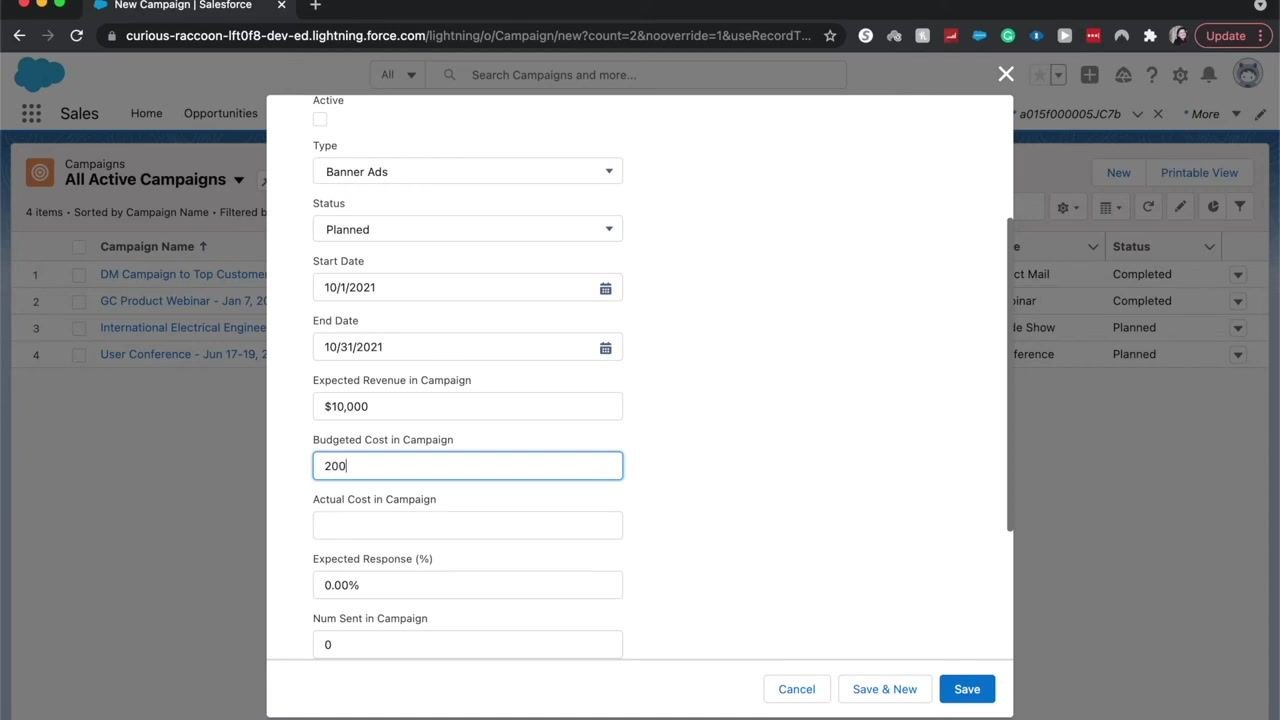
Task: Open the global actions plus icon
Action: pos(1089,75)
